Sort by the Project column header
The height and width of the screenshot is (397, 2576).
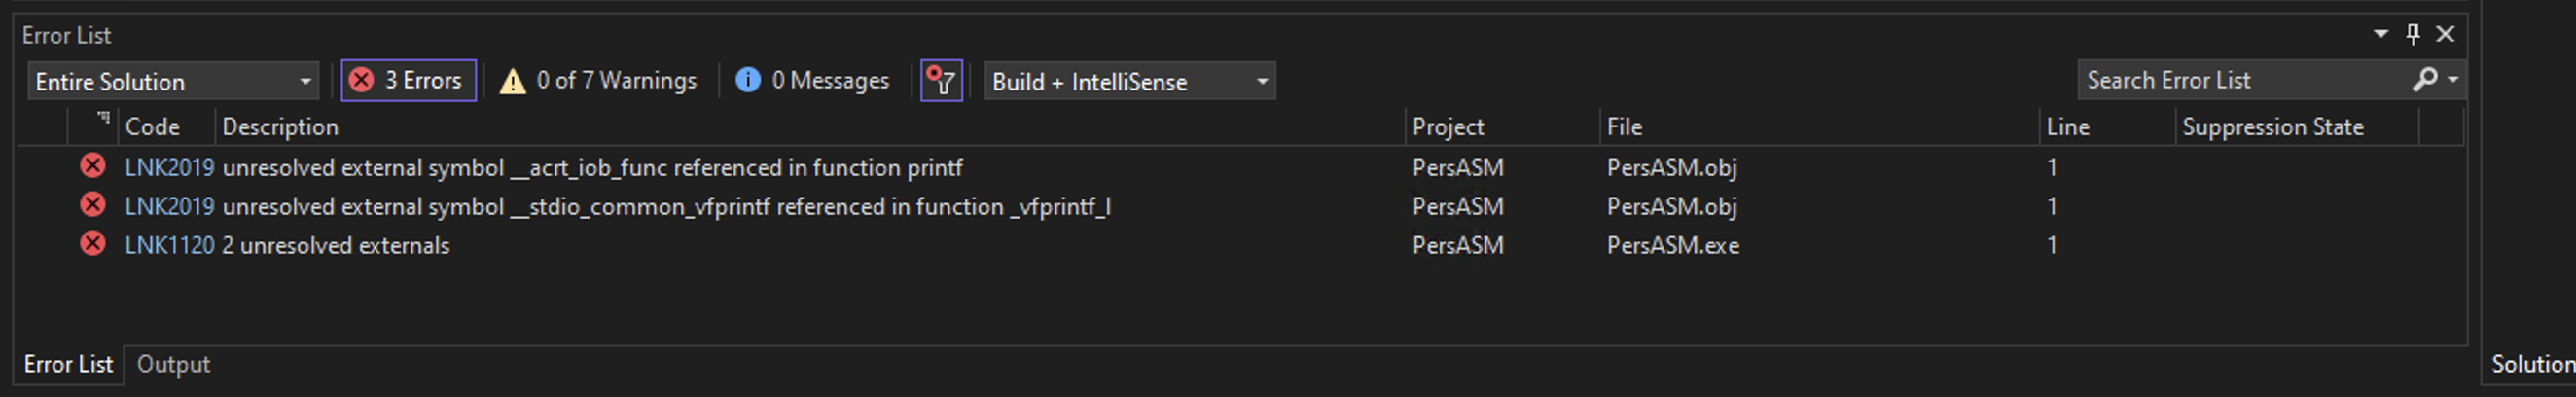pos(1447,127)
